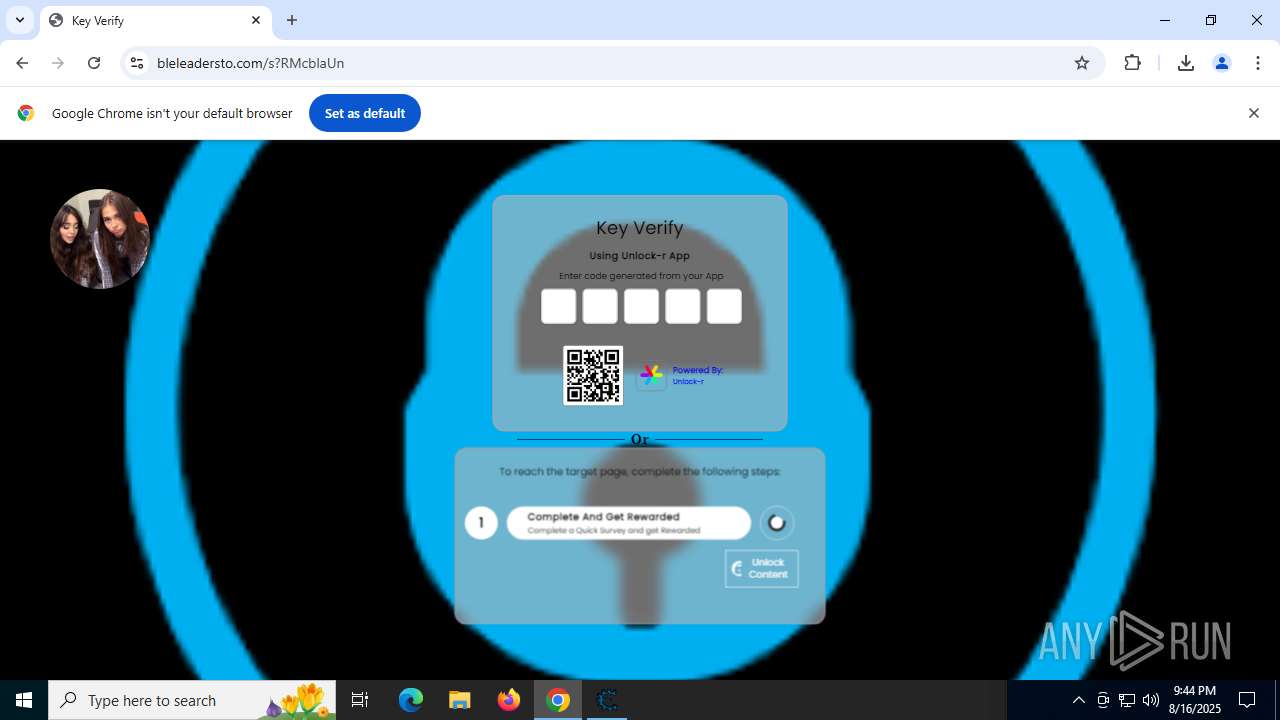1280x720 pixels.
Task: Open network status tray icon
Action: pyautogui.click(x=1127, y=700)
